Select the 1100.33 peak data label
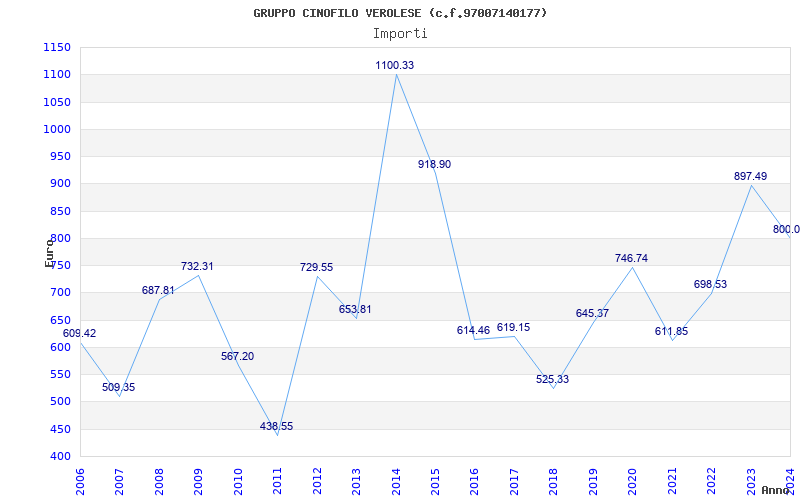800x500 pixels. (x=394, y=65)
